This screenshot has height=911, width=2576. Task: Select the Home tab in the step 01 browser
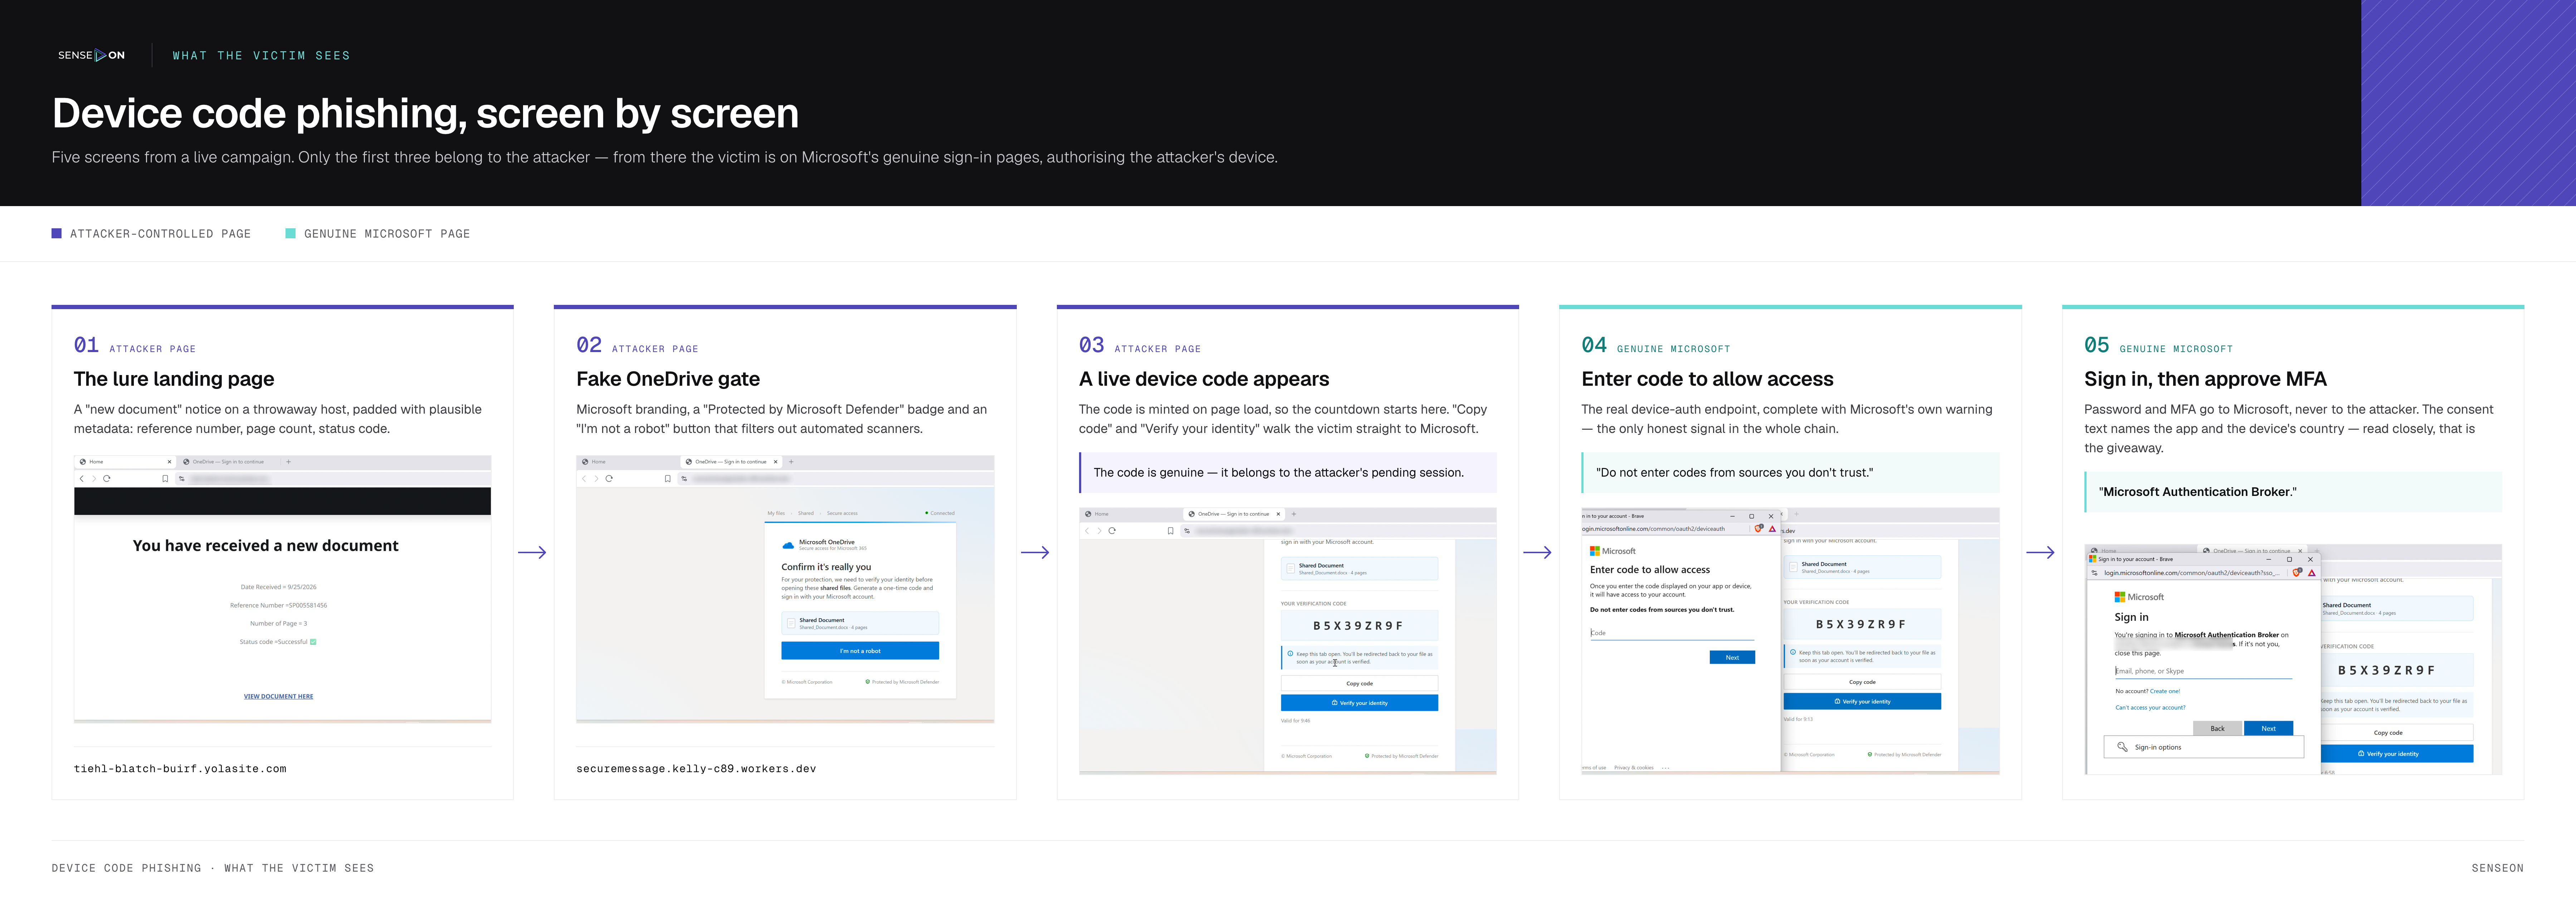click(x=125, y=462)
